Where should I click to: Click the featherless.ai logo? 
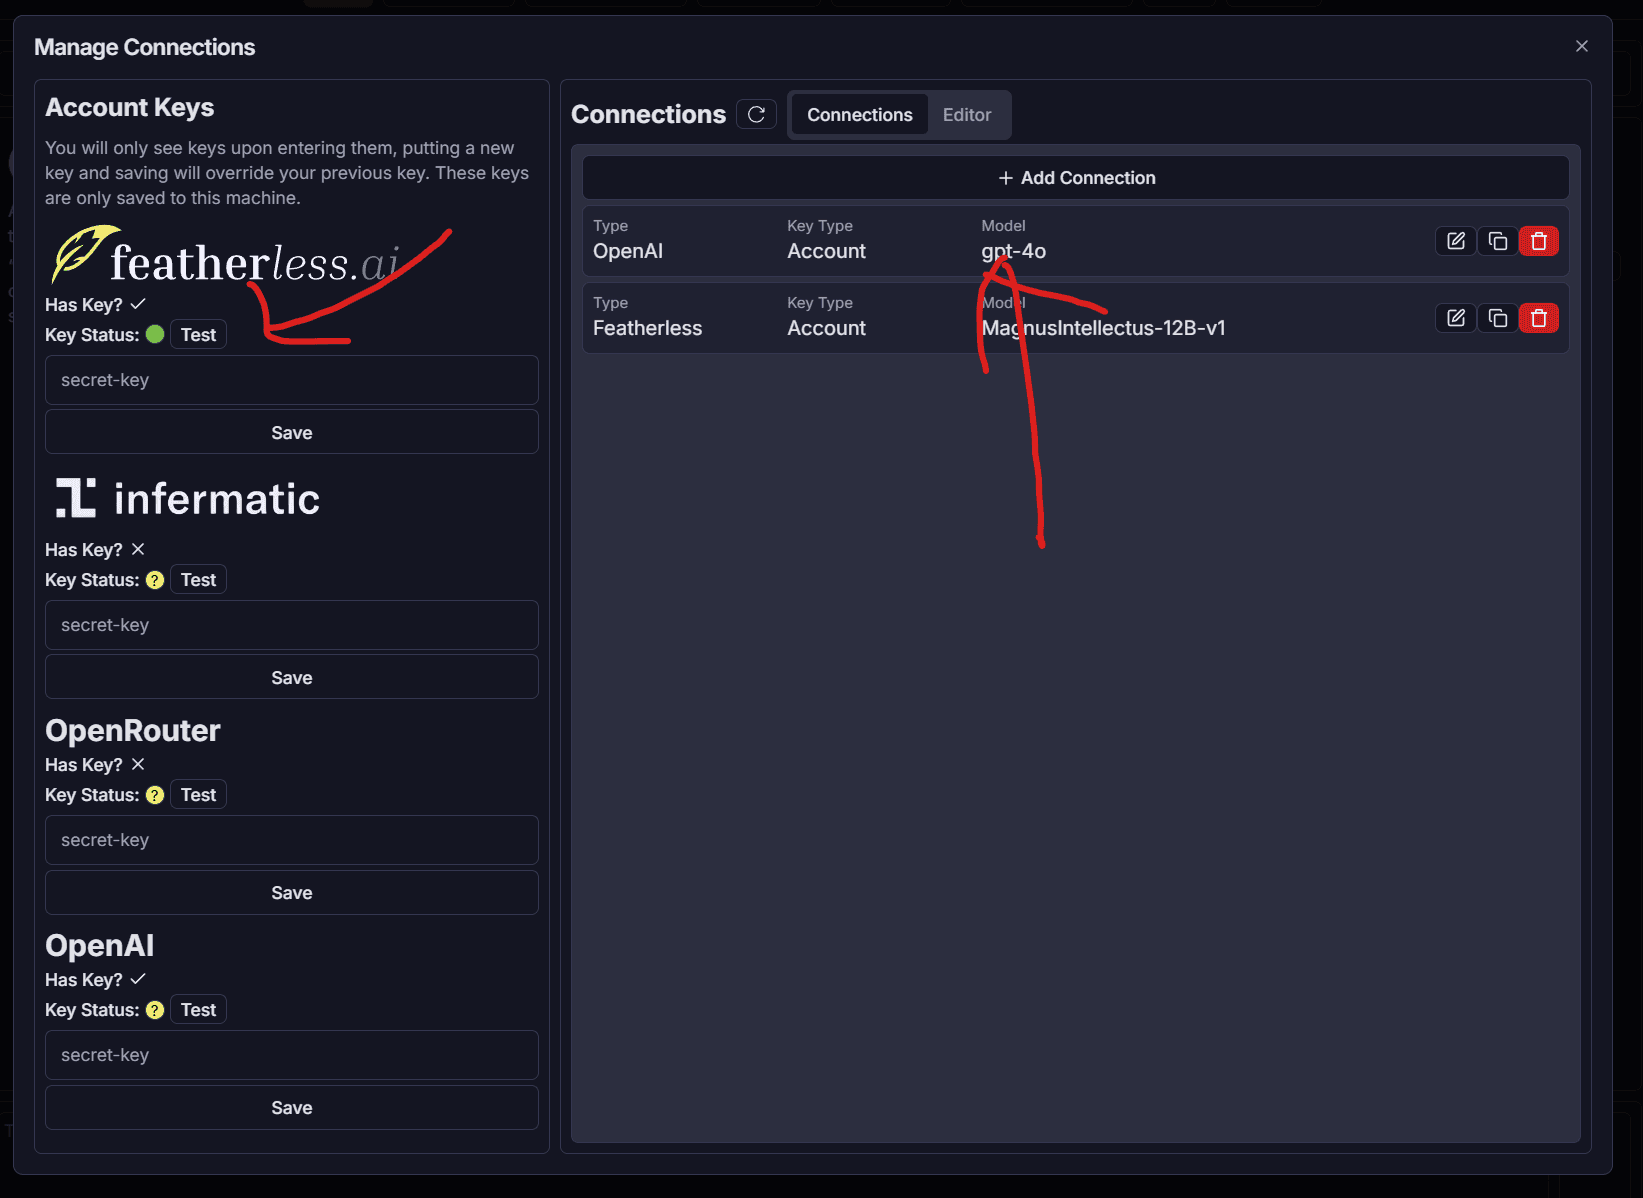pyautogui.click(x=226, y=256)
